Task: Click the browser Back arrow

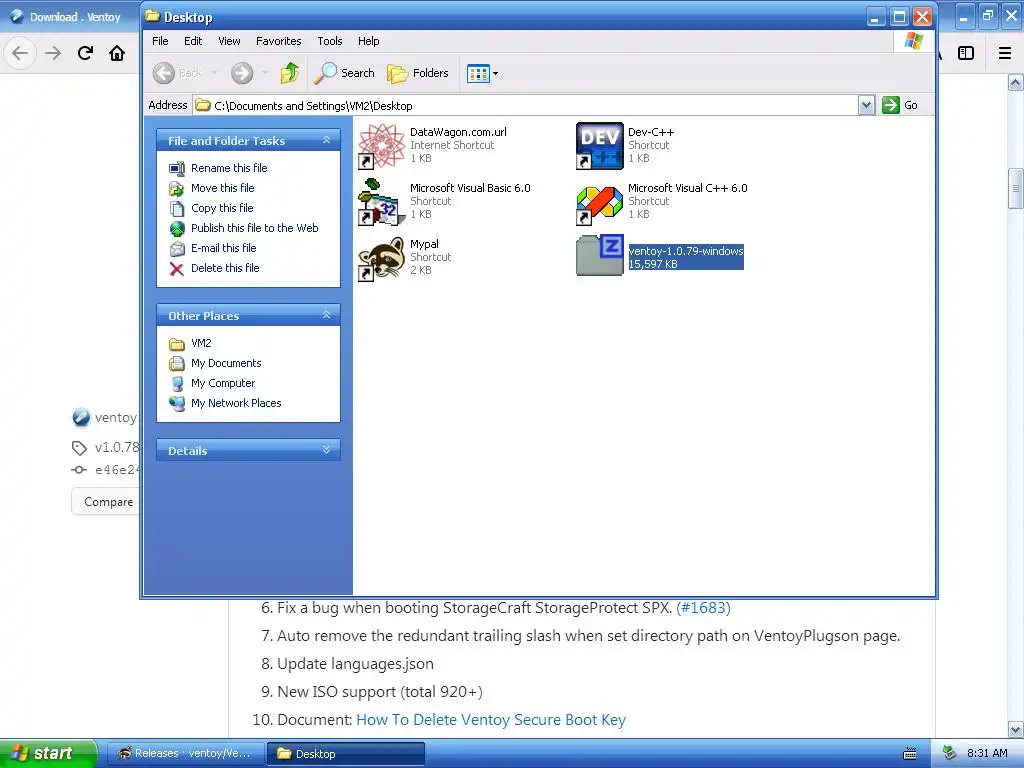Action: pyautogui.click(x=20, y=53)
